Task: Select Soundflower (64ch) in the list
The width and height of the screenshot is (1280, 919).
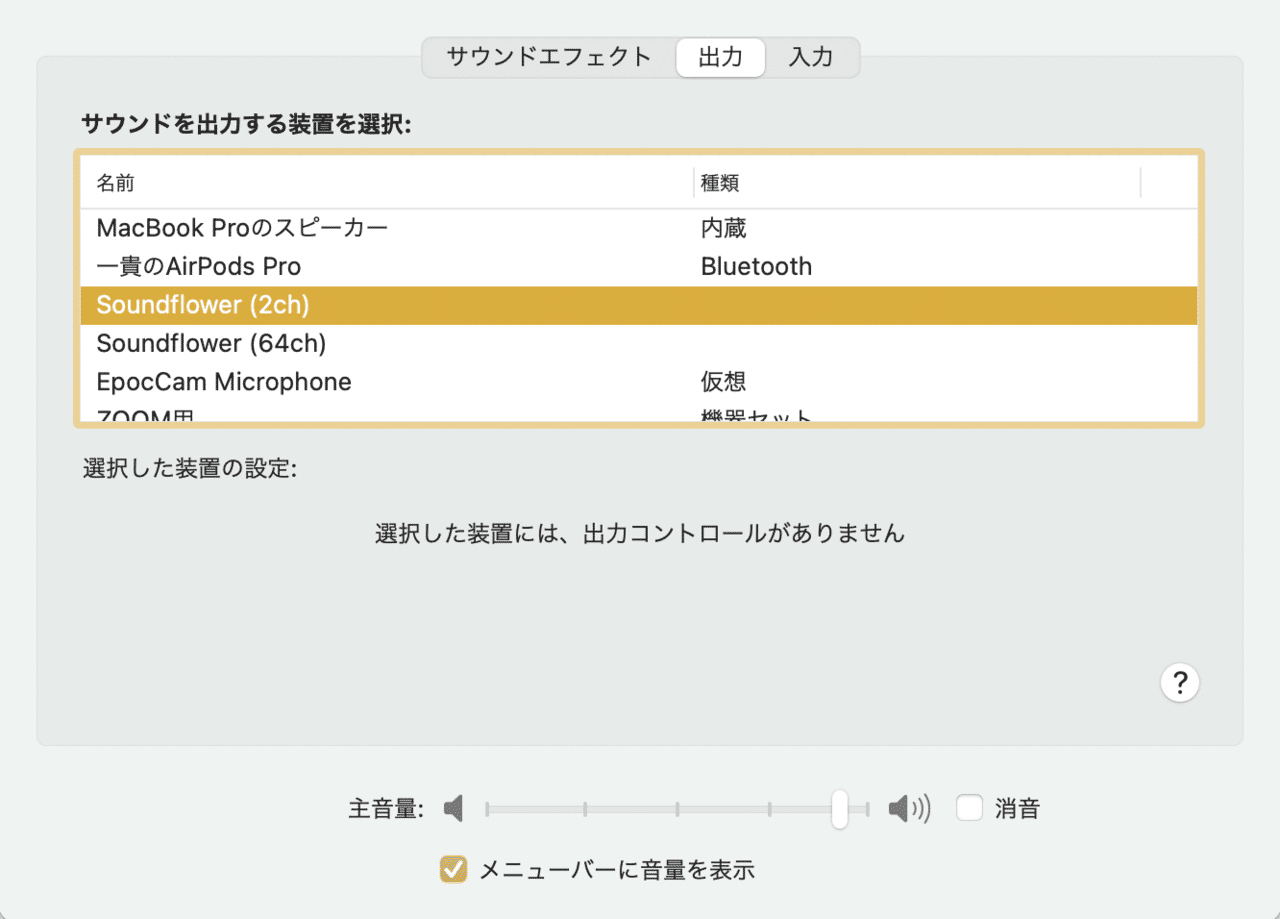Action: coord(211,343)
